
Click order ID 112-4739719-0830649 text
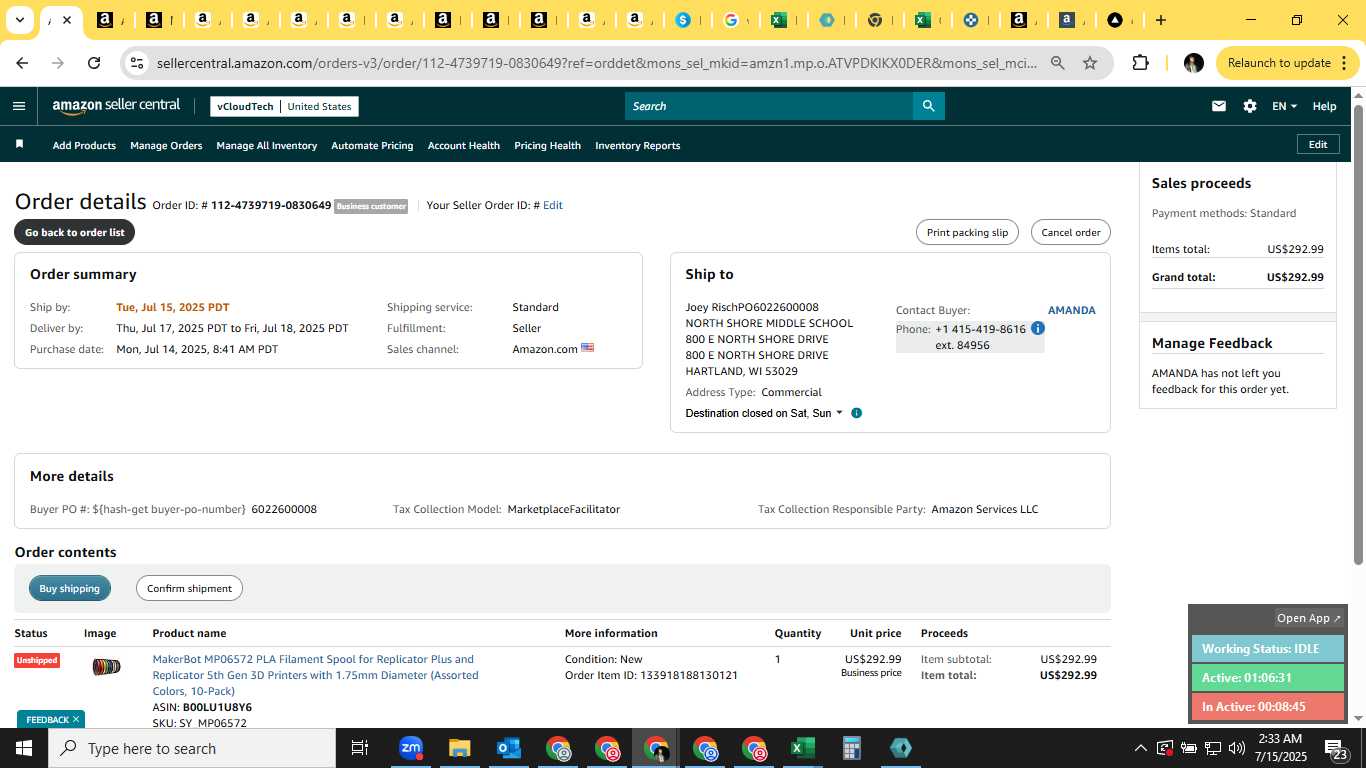[x=271, y=205]
